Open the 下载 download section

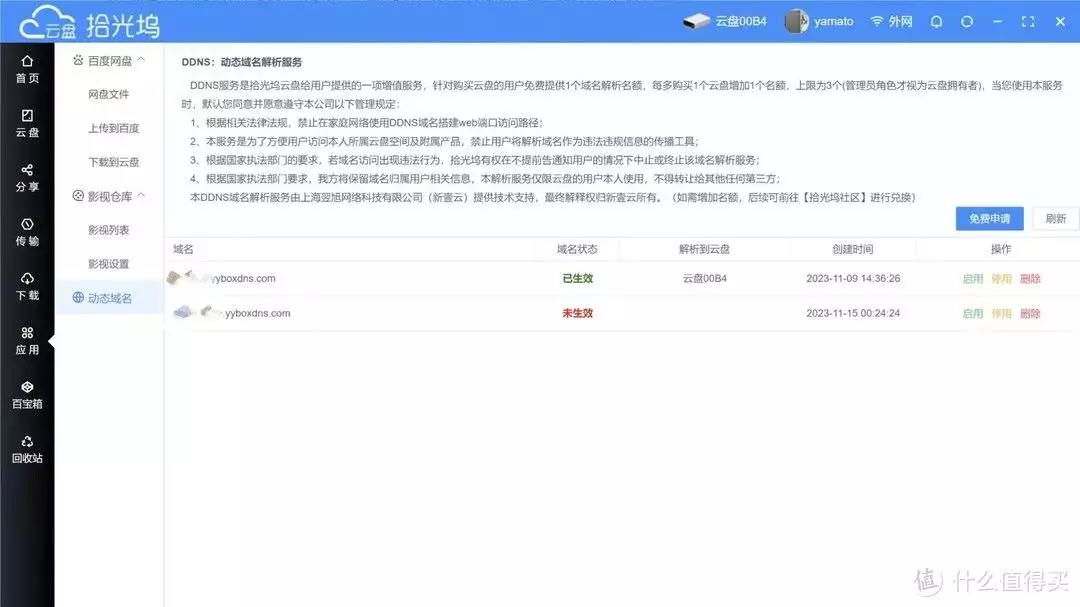(27, 287)
